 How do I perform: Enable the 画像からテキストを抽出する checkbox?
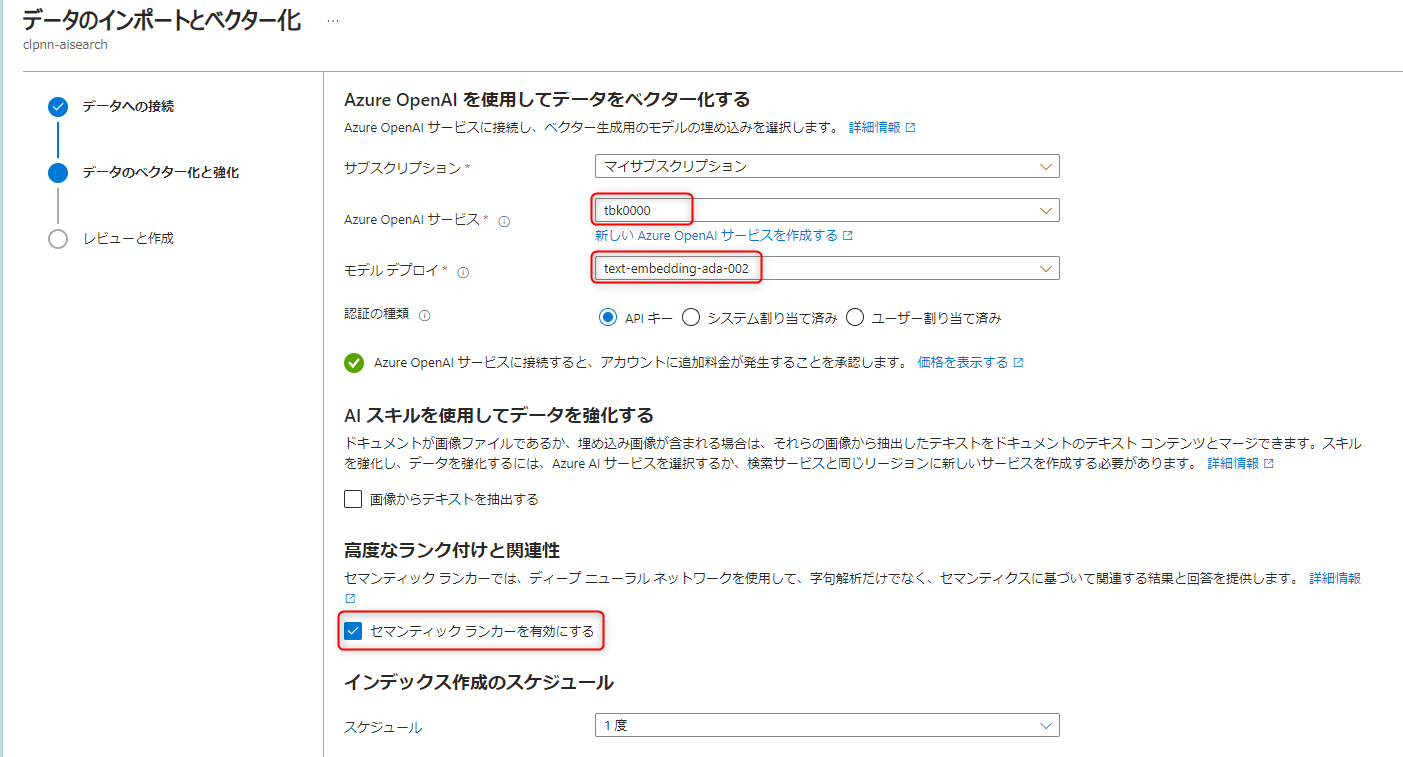[x=352, y=498]
